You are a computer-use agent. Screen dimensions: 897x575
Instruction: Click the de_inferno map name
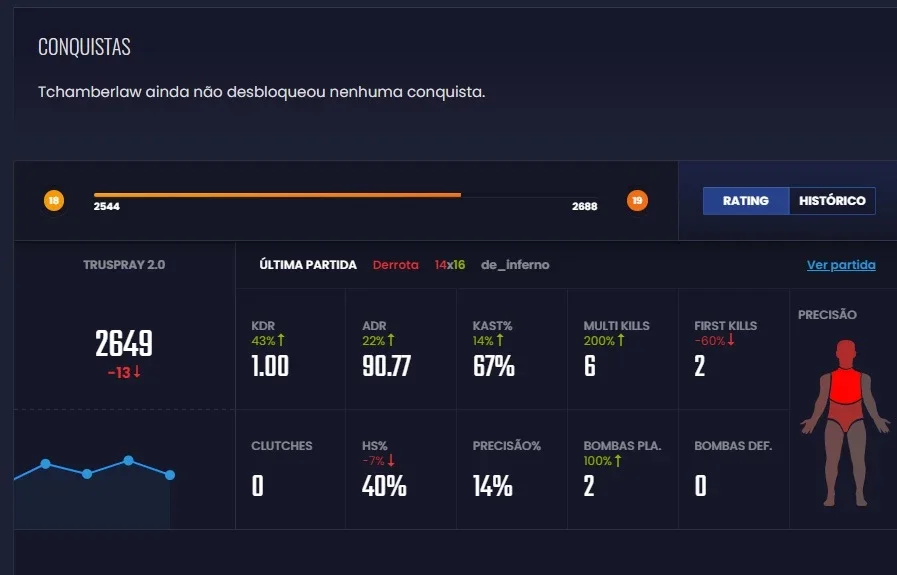[x=515, y=265]
